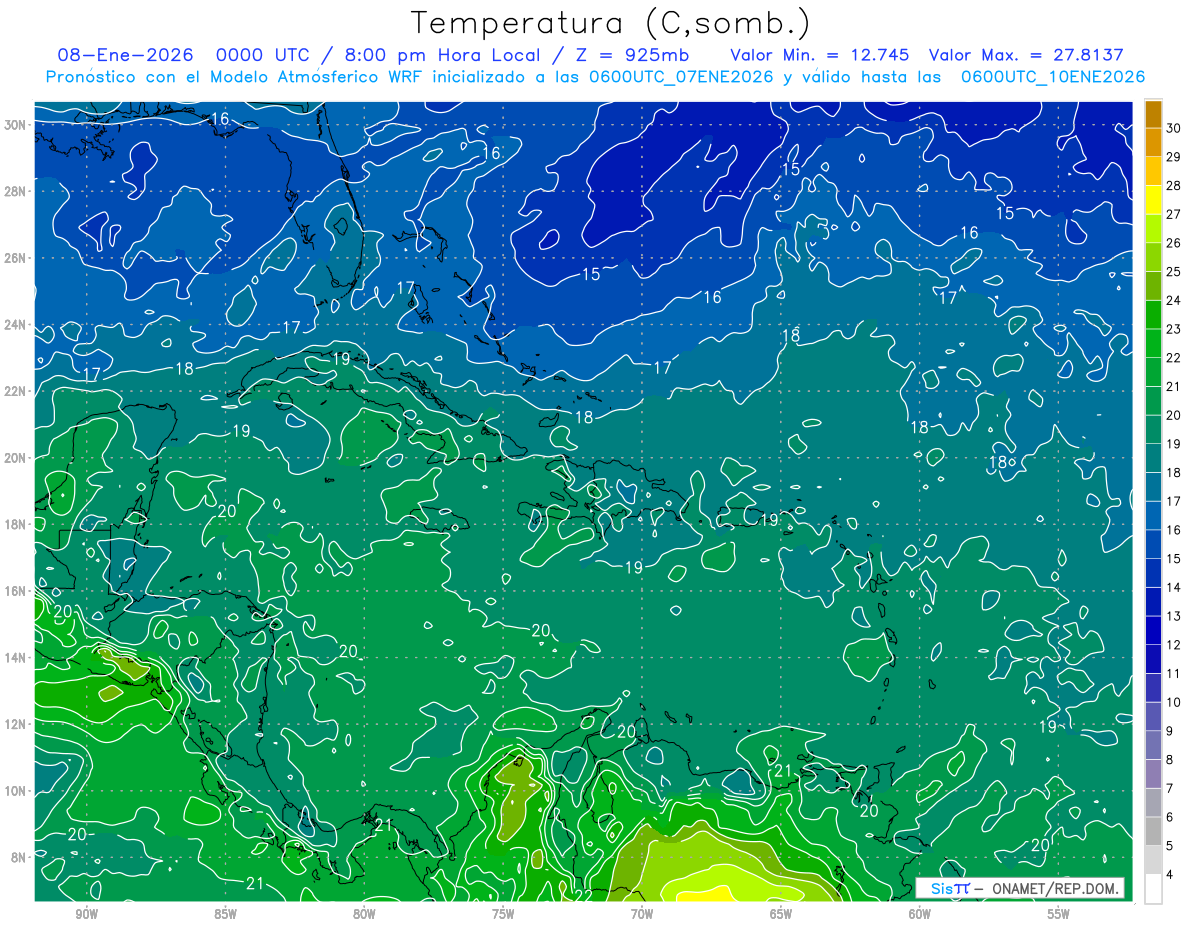Click the color-scale label 12

click(1173, 645)
